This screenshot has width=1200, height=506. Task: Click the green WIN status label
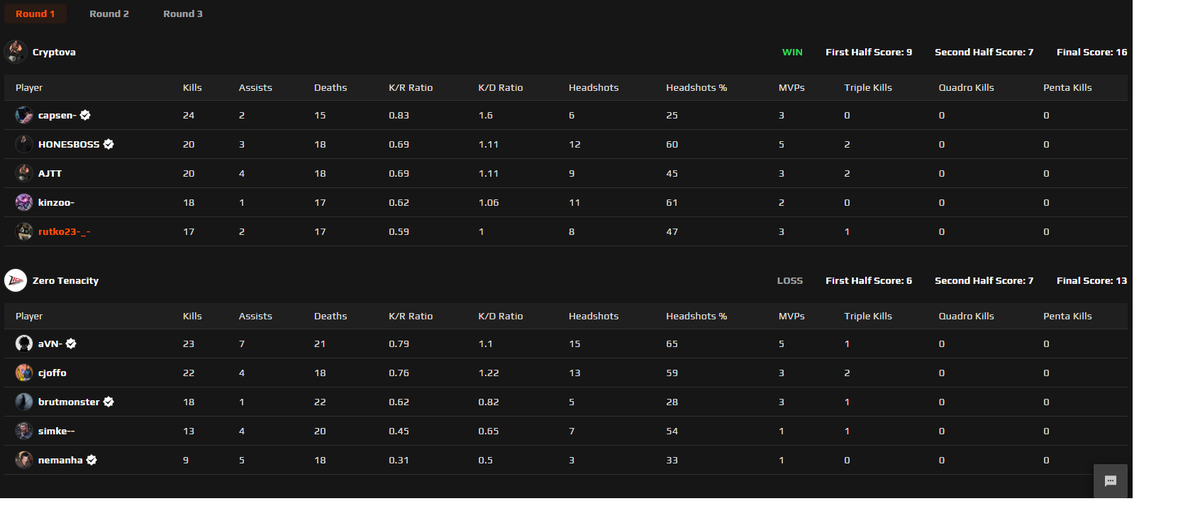[x=792, y=52]
